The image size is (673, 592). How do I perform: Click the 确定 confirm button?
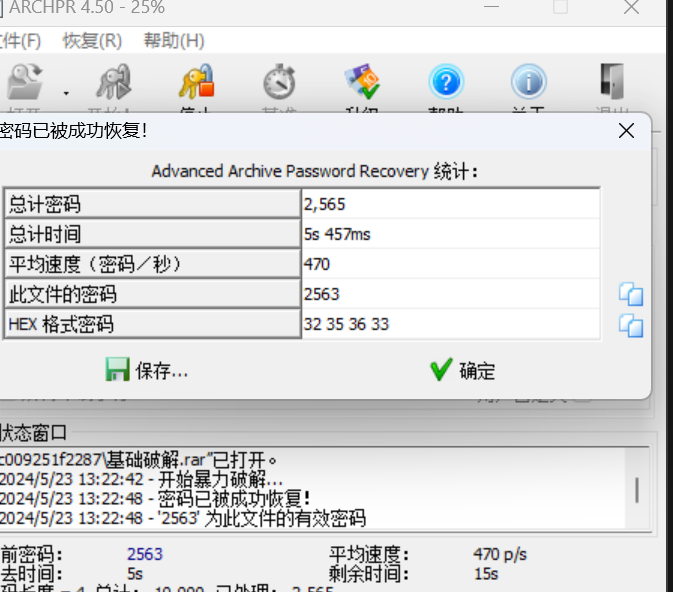coord(463,370)
